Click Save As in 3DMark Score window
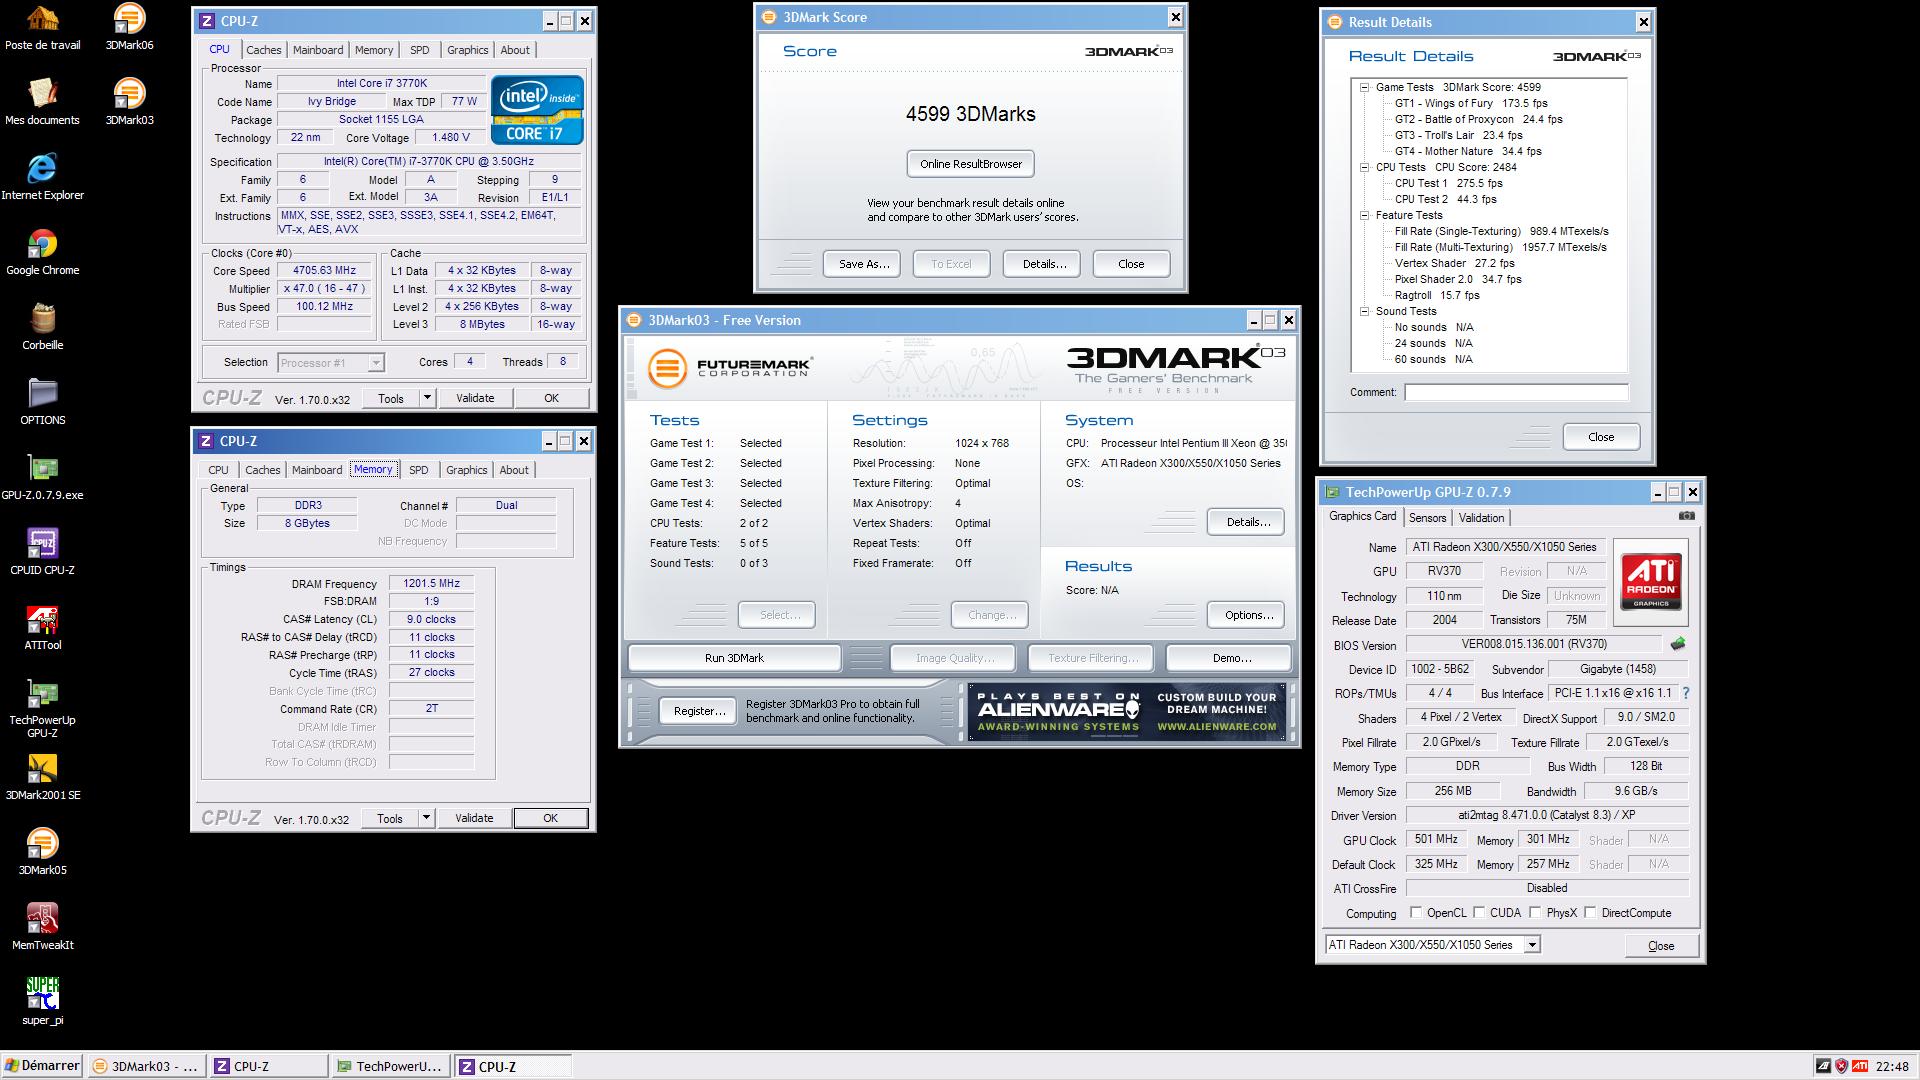This screenshot has width=1920, height=1080. pos(864,264)
